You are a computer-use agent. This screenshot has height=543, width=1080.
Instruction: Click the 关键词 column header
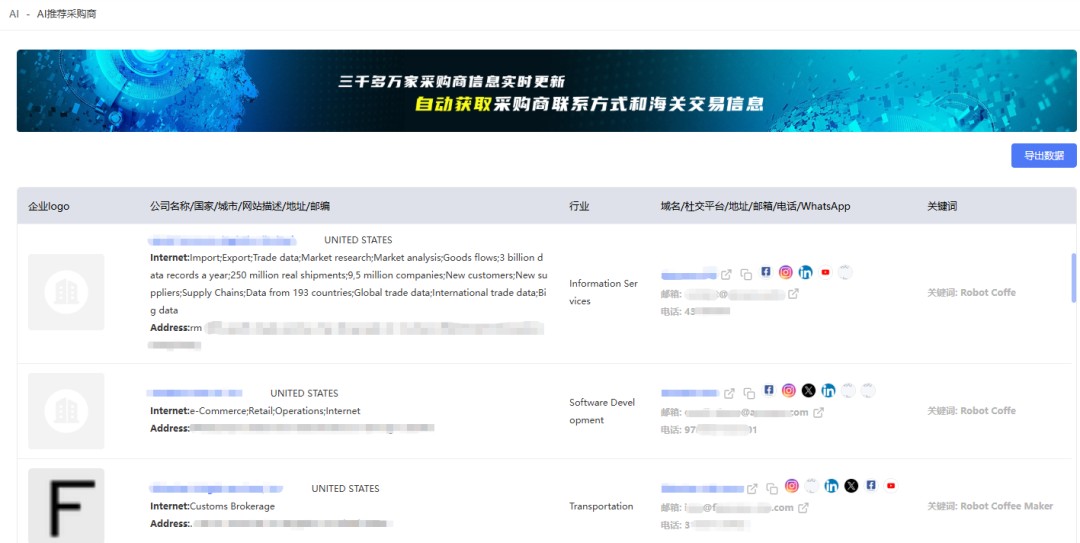[x=942, y=206]
